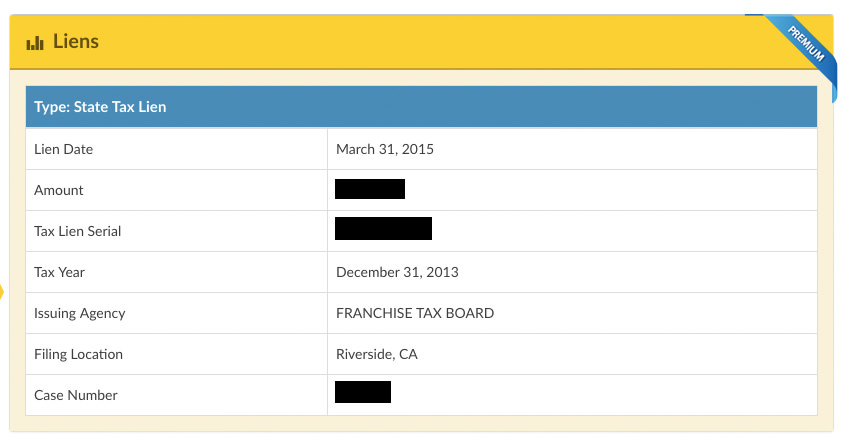859x445 pixels.
Task: Click the Liens section heading
Action: [x=76, y=42]
